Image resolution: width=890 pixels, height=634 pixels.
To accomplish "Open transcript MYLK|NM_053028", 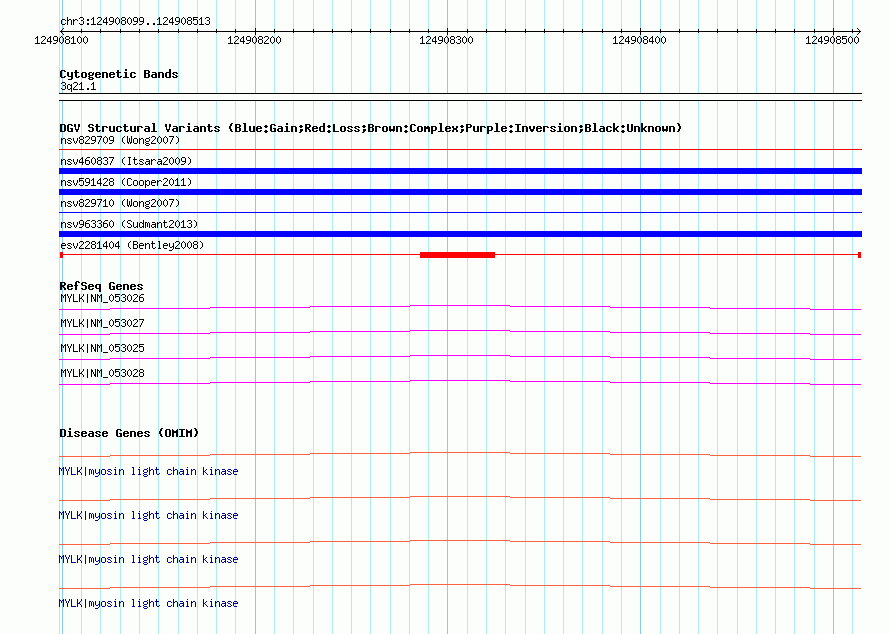I will (x=102, y=373).
